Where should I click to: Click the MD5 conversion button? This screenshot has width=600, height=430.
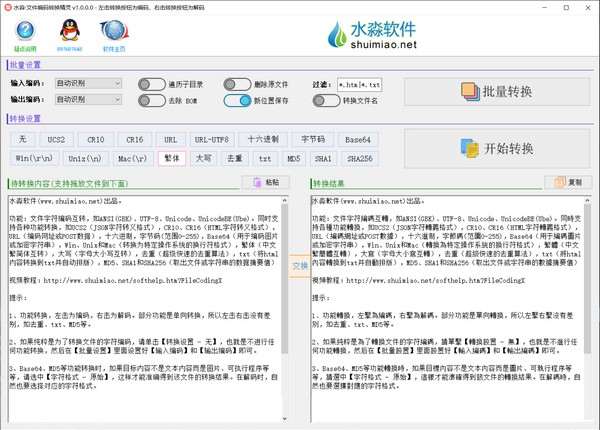(x=293, y=158)
